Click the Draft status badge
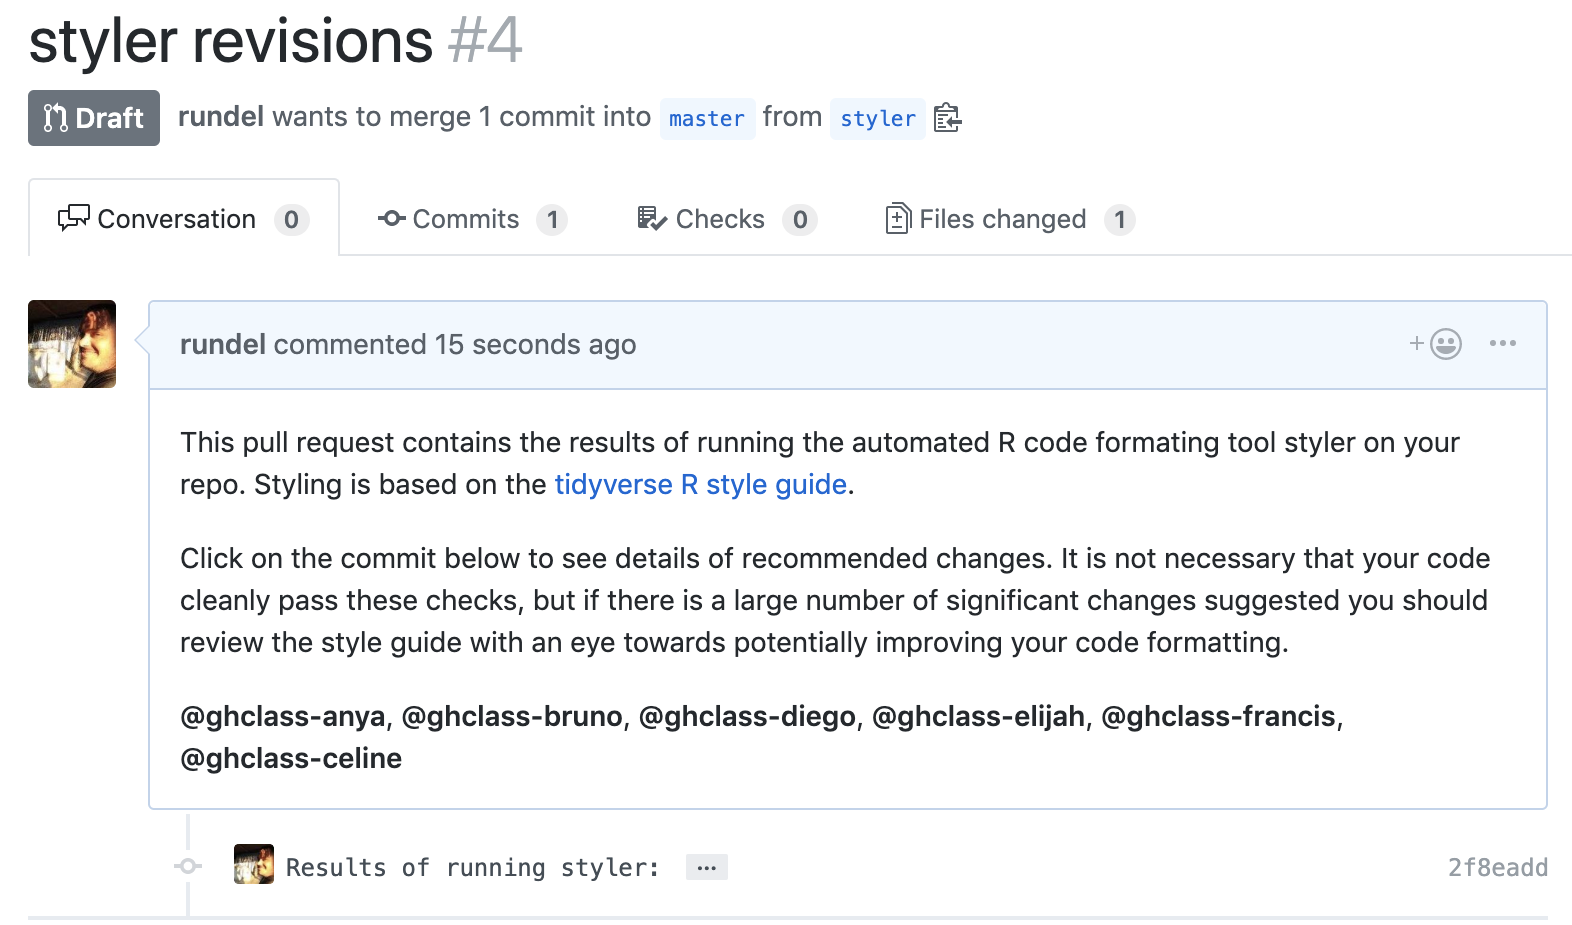Viewport: 1572px width, 925px height. pos(94,118)
